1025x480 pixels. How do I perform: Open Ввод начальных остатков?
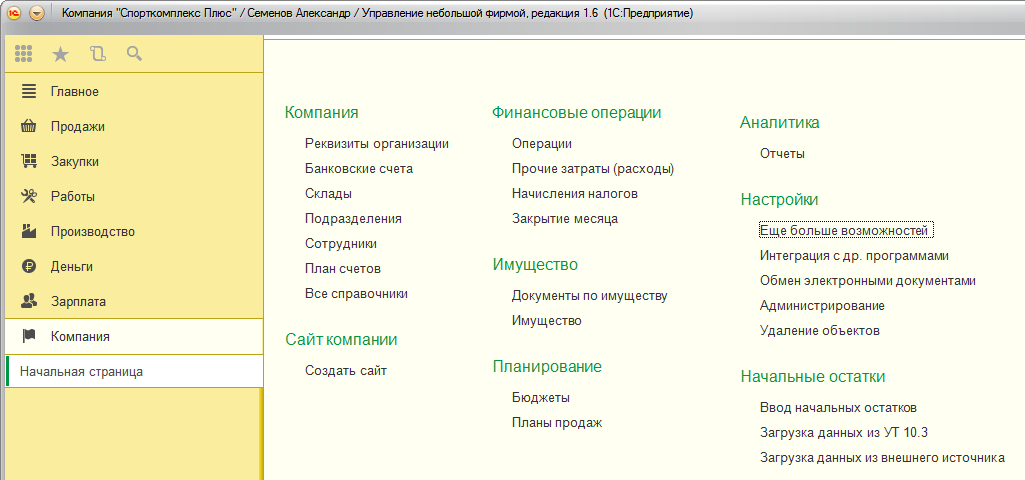pyautogui.click(x=838, y=407)
